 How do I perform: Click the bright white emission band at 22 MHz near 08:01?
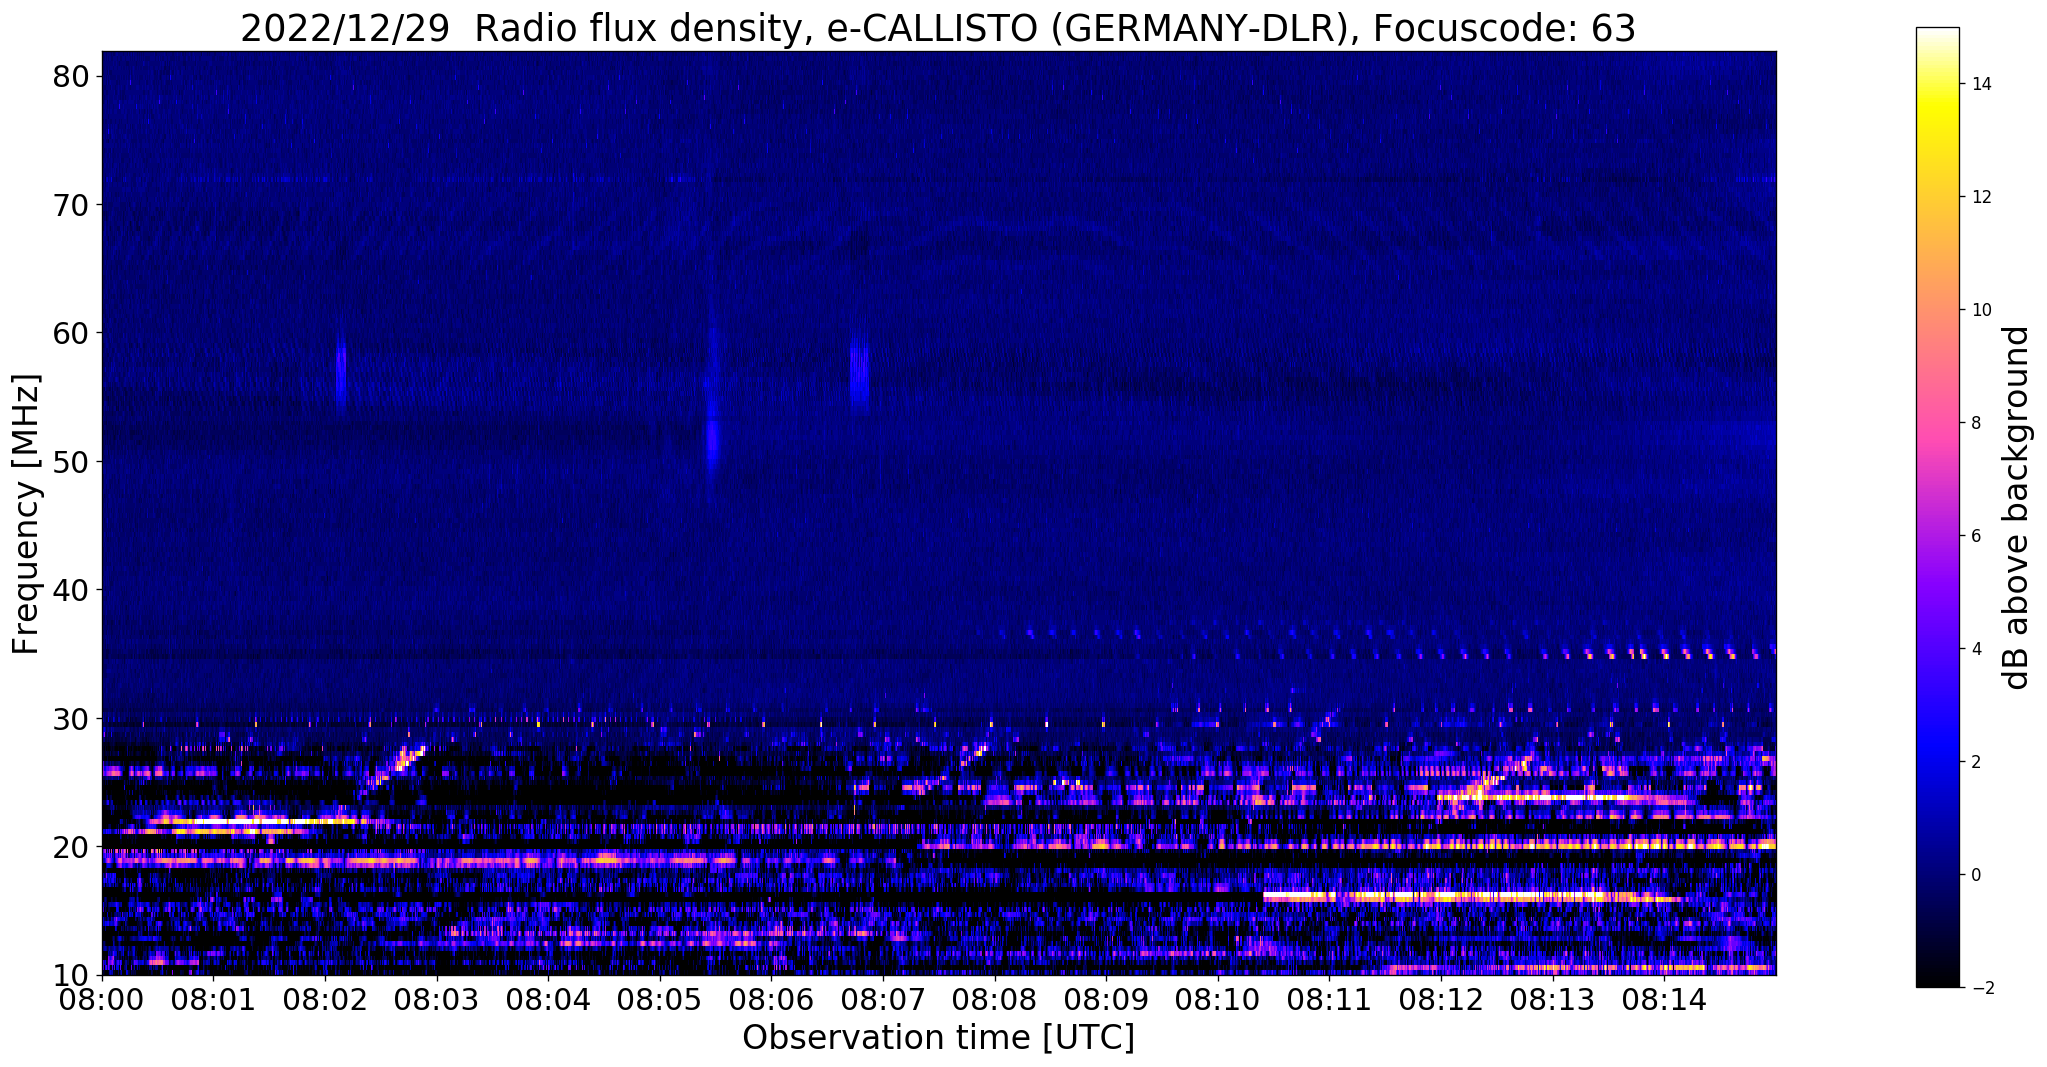[265, 821]
